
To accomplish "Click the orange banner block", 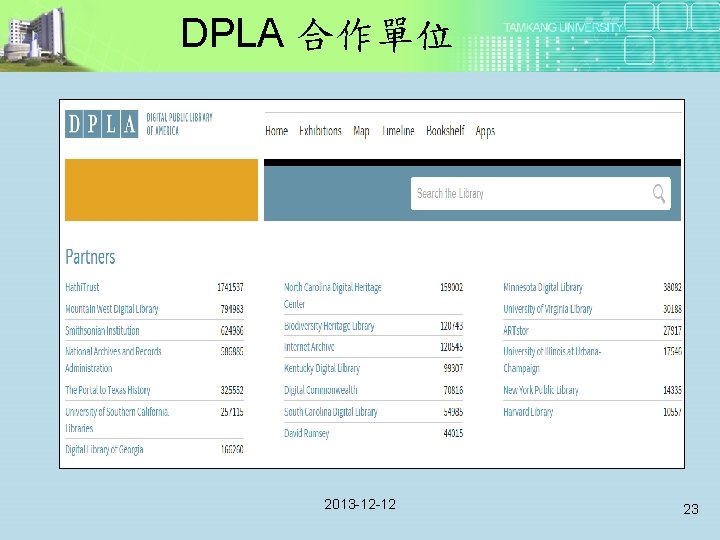I will pos(161,190).
